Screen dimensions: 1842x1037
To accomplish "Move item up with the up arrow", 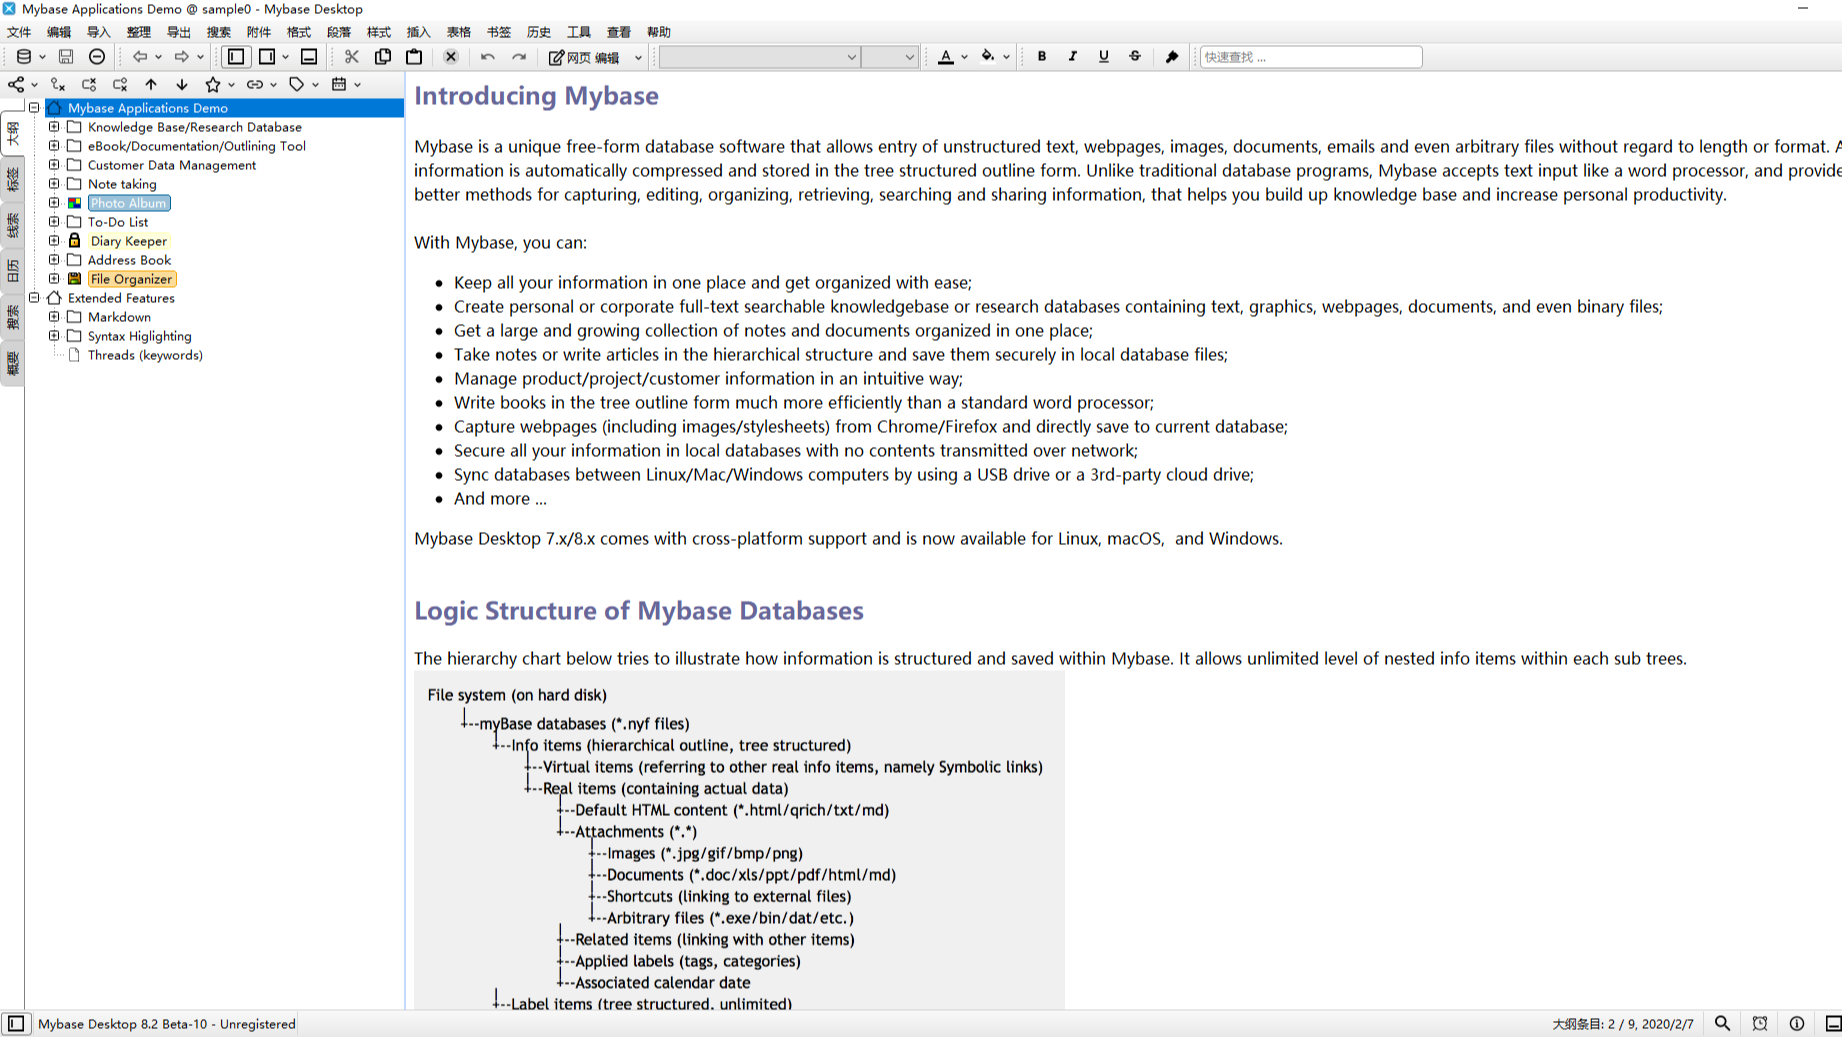I will pyautogui.click(x=151, y=84).
